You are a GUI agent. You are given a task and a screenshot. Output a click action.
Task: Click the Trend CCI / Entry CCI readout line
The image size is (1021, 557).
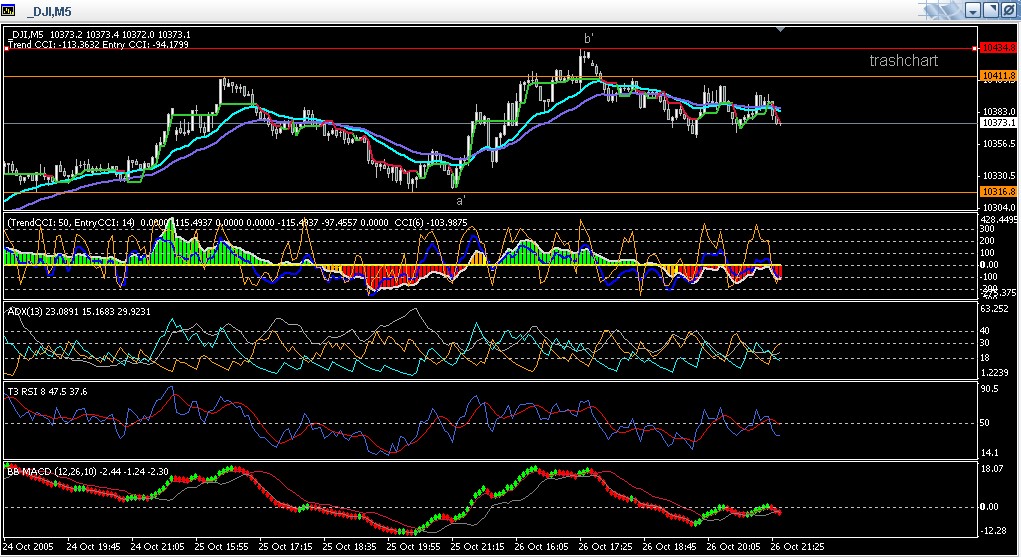[98, 44]
